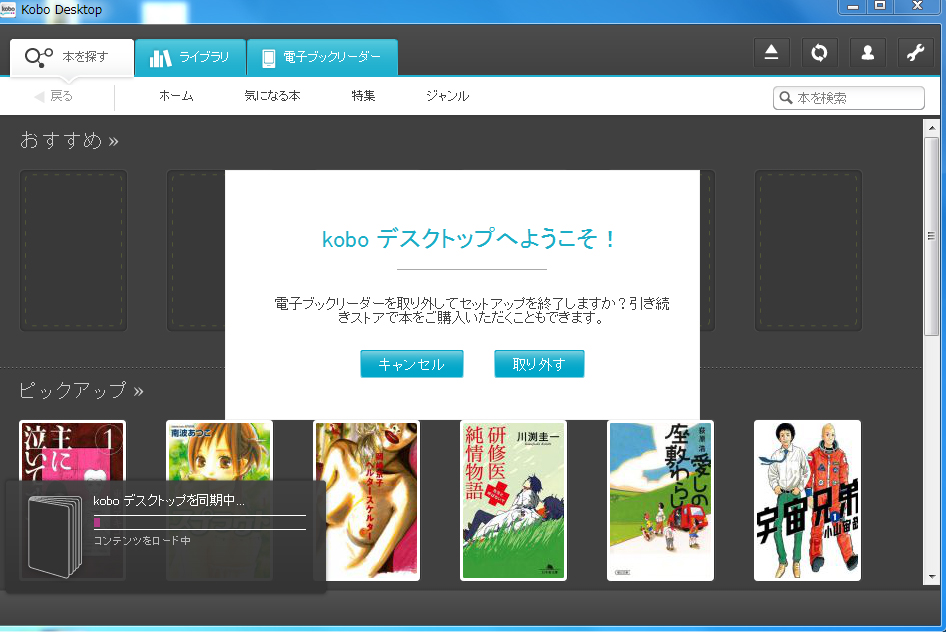Viewport: 946px width, 632px height.
Task: Open the おすすめ section link
Action: pos(69,141)
